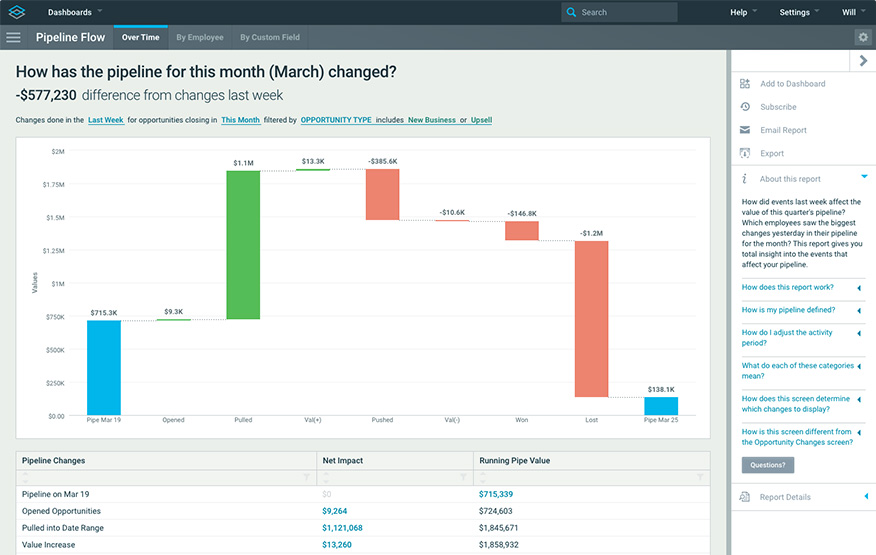Click the app logo in top-left corner
The height and width of the screenshot is (555, 876).
(x=18, y=12)
